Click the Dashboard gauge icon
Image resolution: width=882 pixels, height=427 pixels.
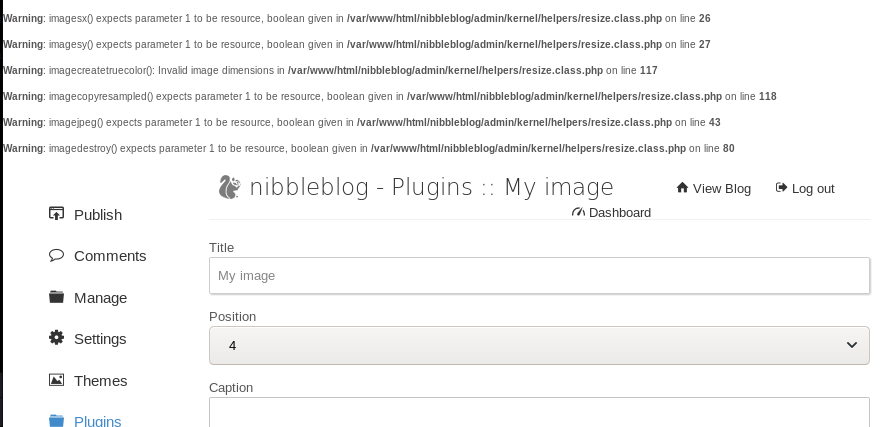pos(578,212)
